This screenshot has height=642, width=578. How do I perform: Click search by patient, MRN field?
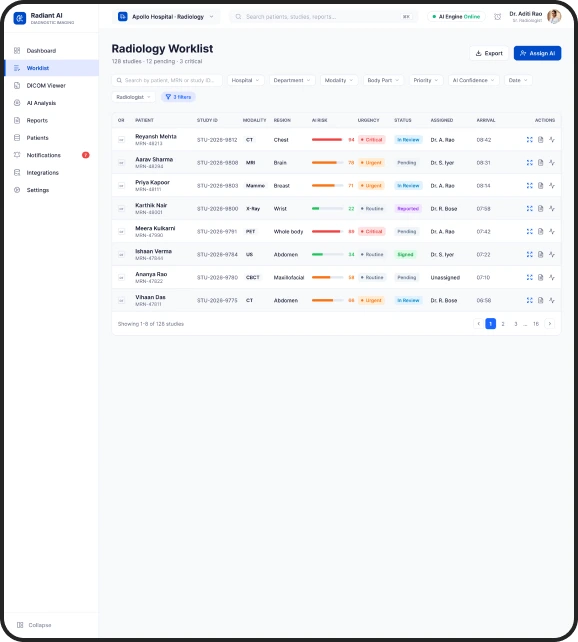click(167, 80)
